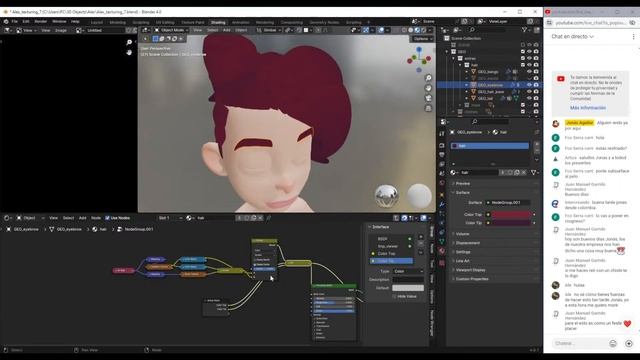Select the BSDF item in Interface list

(392, 239)
